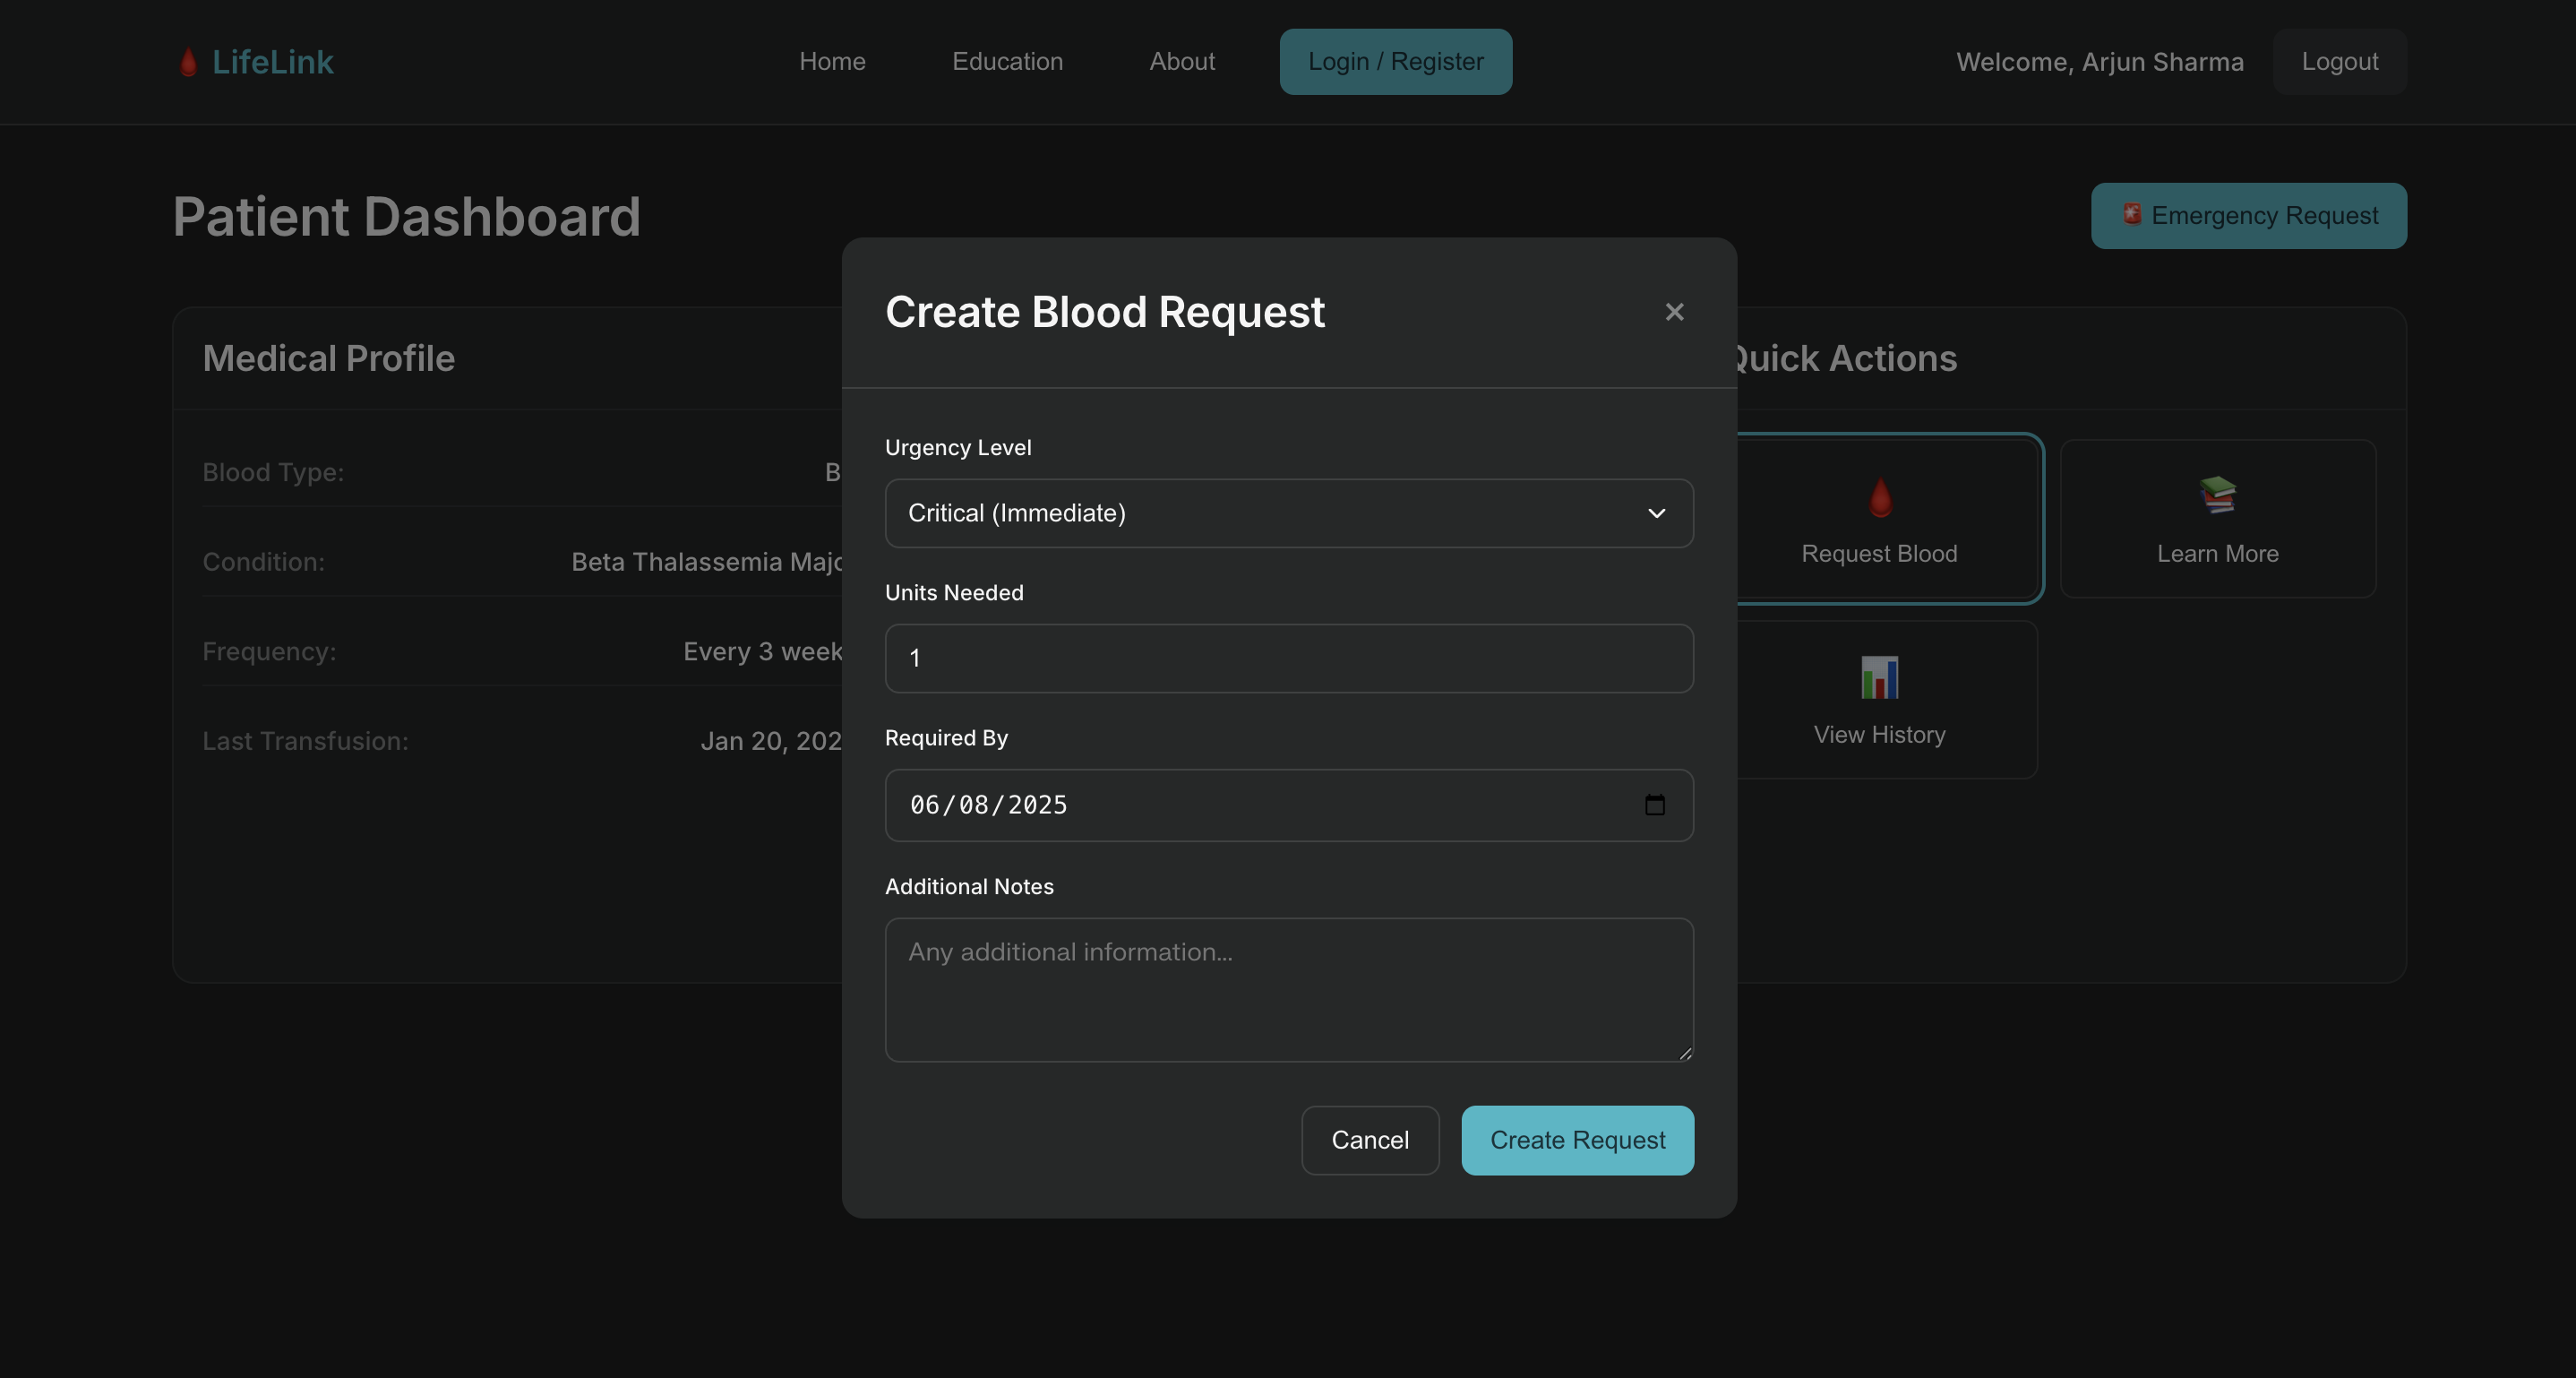Viewport: 2576px width, 1378px height.
Task: Log out using the Logout button
Action: [x=2339, y=62]
